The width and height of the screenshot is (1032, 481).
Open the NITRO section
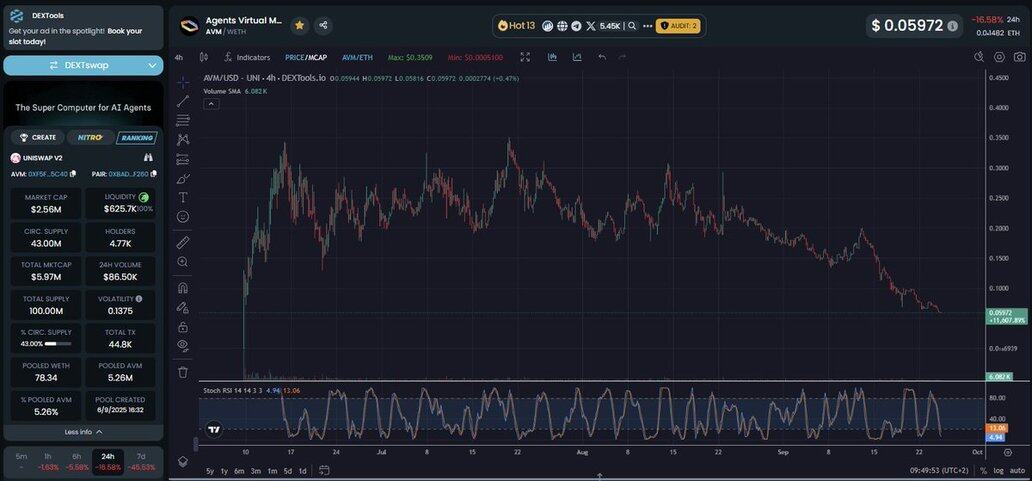(x=90, y=138)
